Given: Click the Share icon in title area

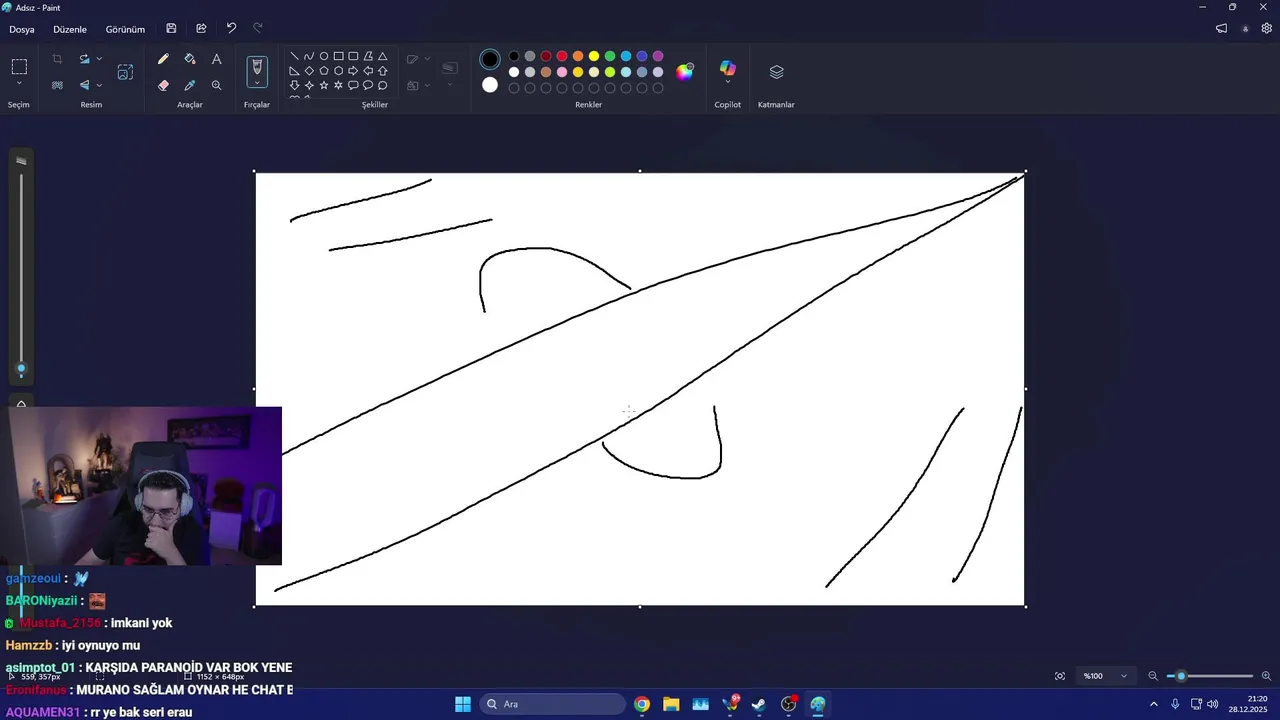Looking at the screenshot, I should (201, 29).
